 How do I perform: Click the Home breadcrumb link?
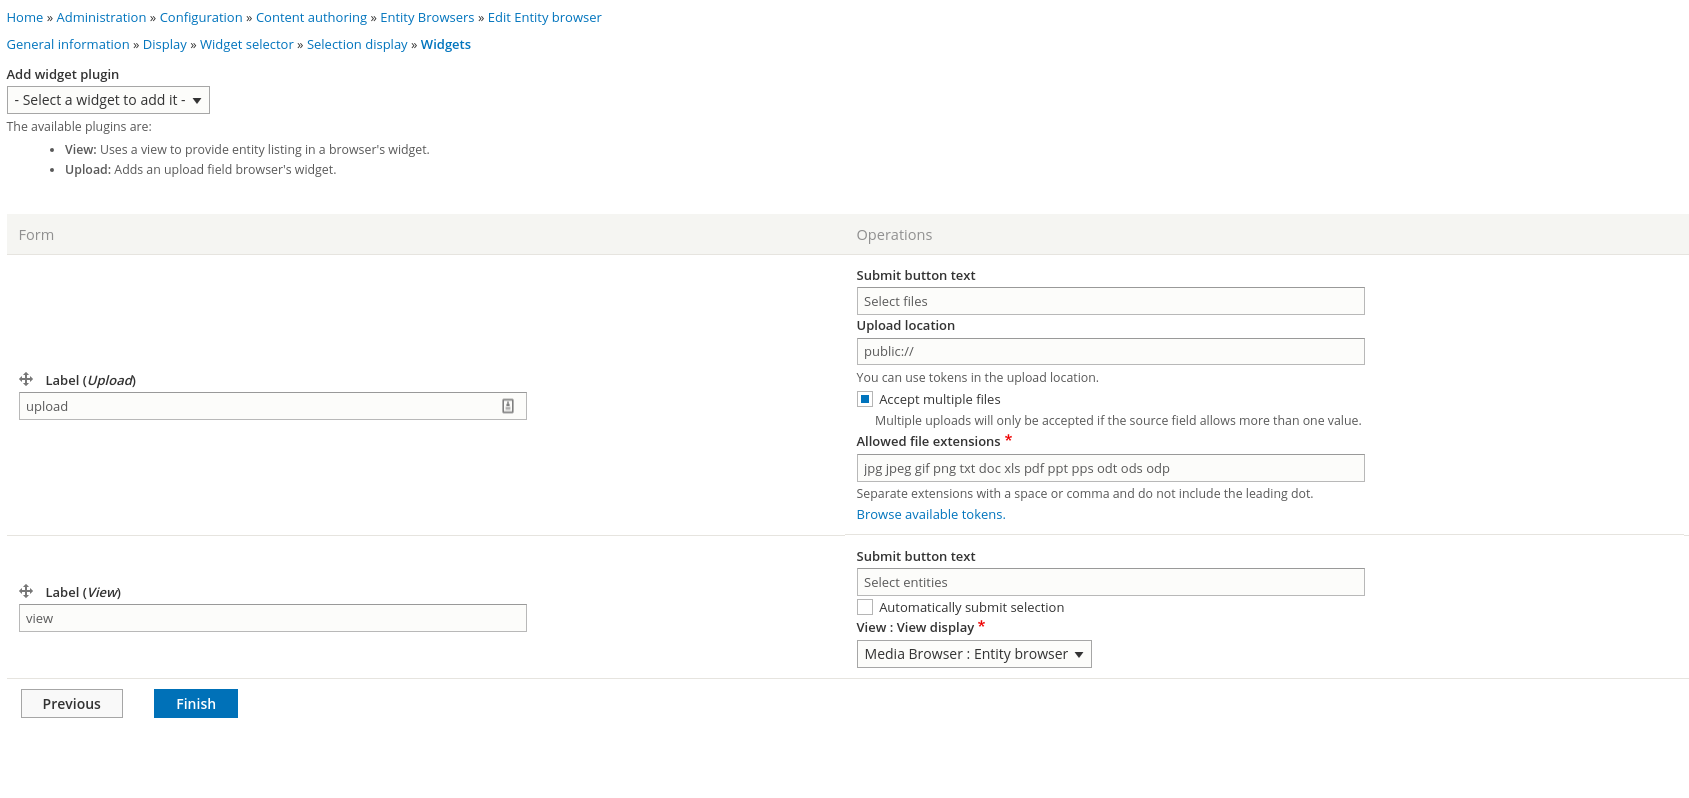25,17
